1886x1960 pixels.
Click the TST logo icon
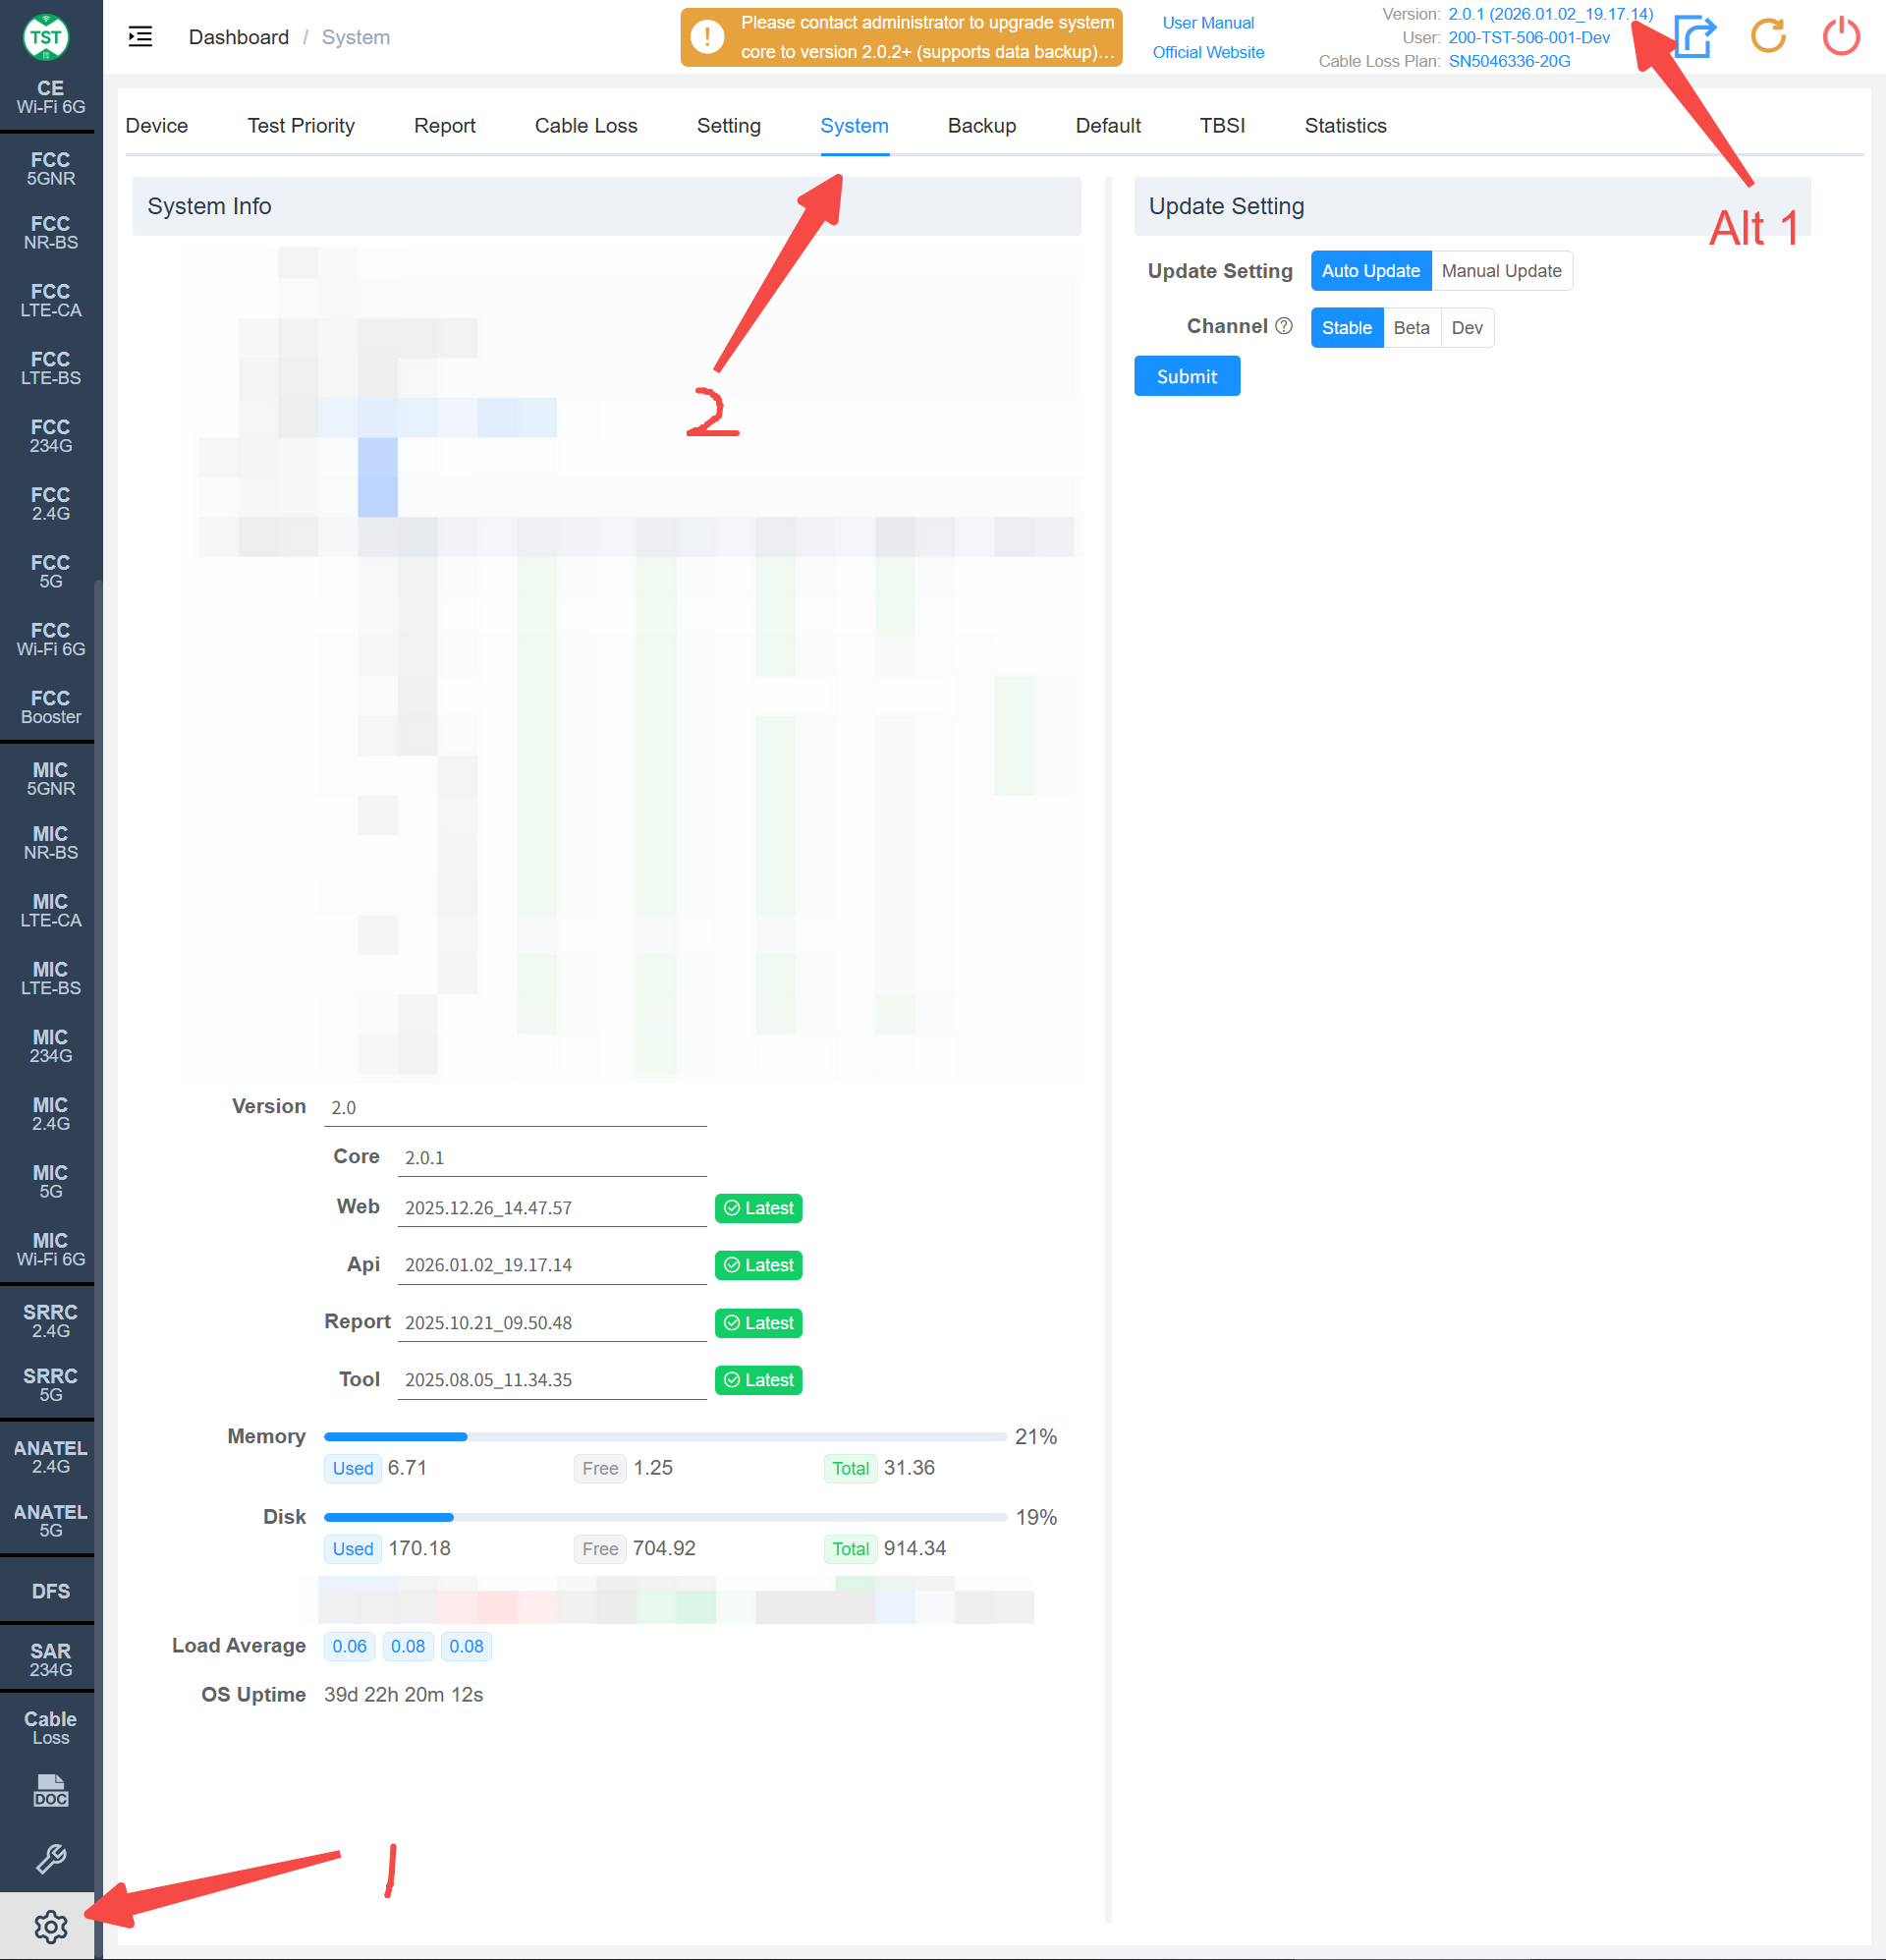46,37
